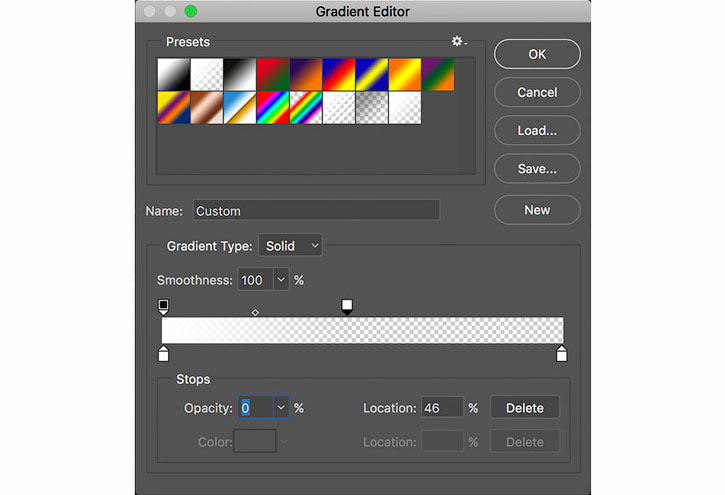The height and width of the screenshot is (495, 725).
Task: Open the Presets gear menu
Action: (459, 42)
